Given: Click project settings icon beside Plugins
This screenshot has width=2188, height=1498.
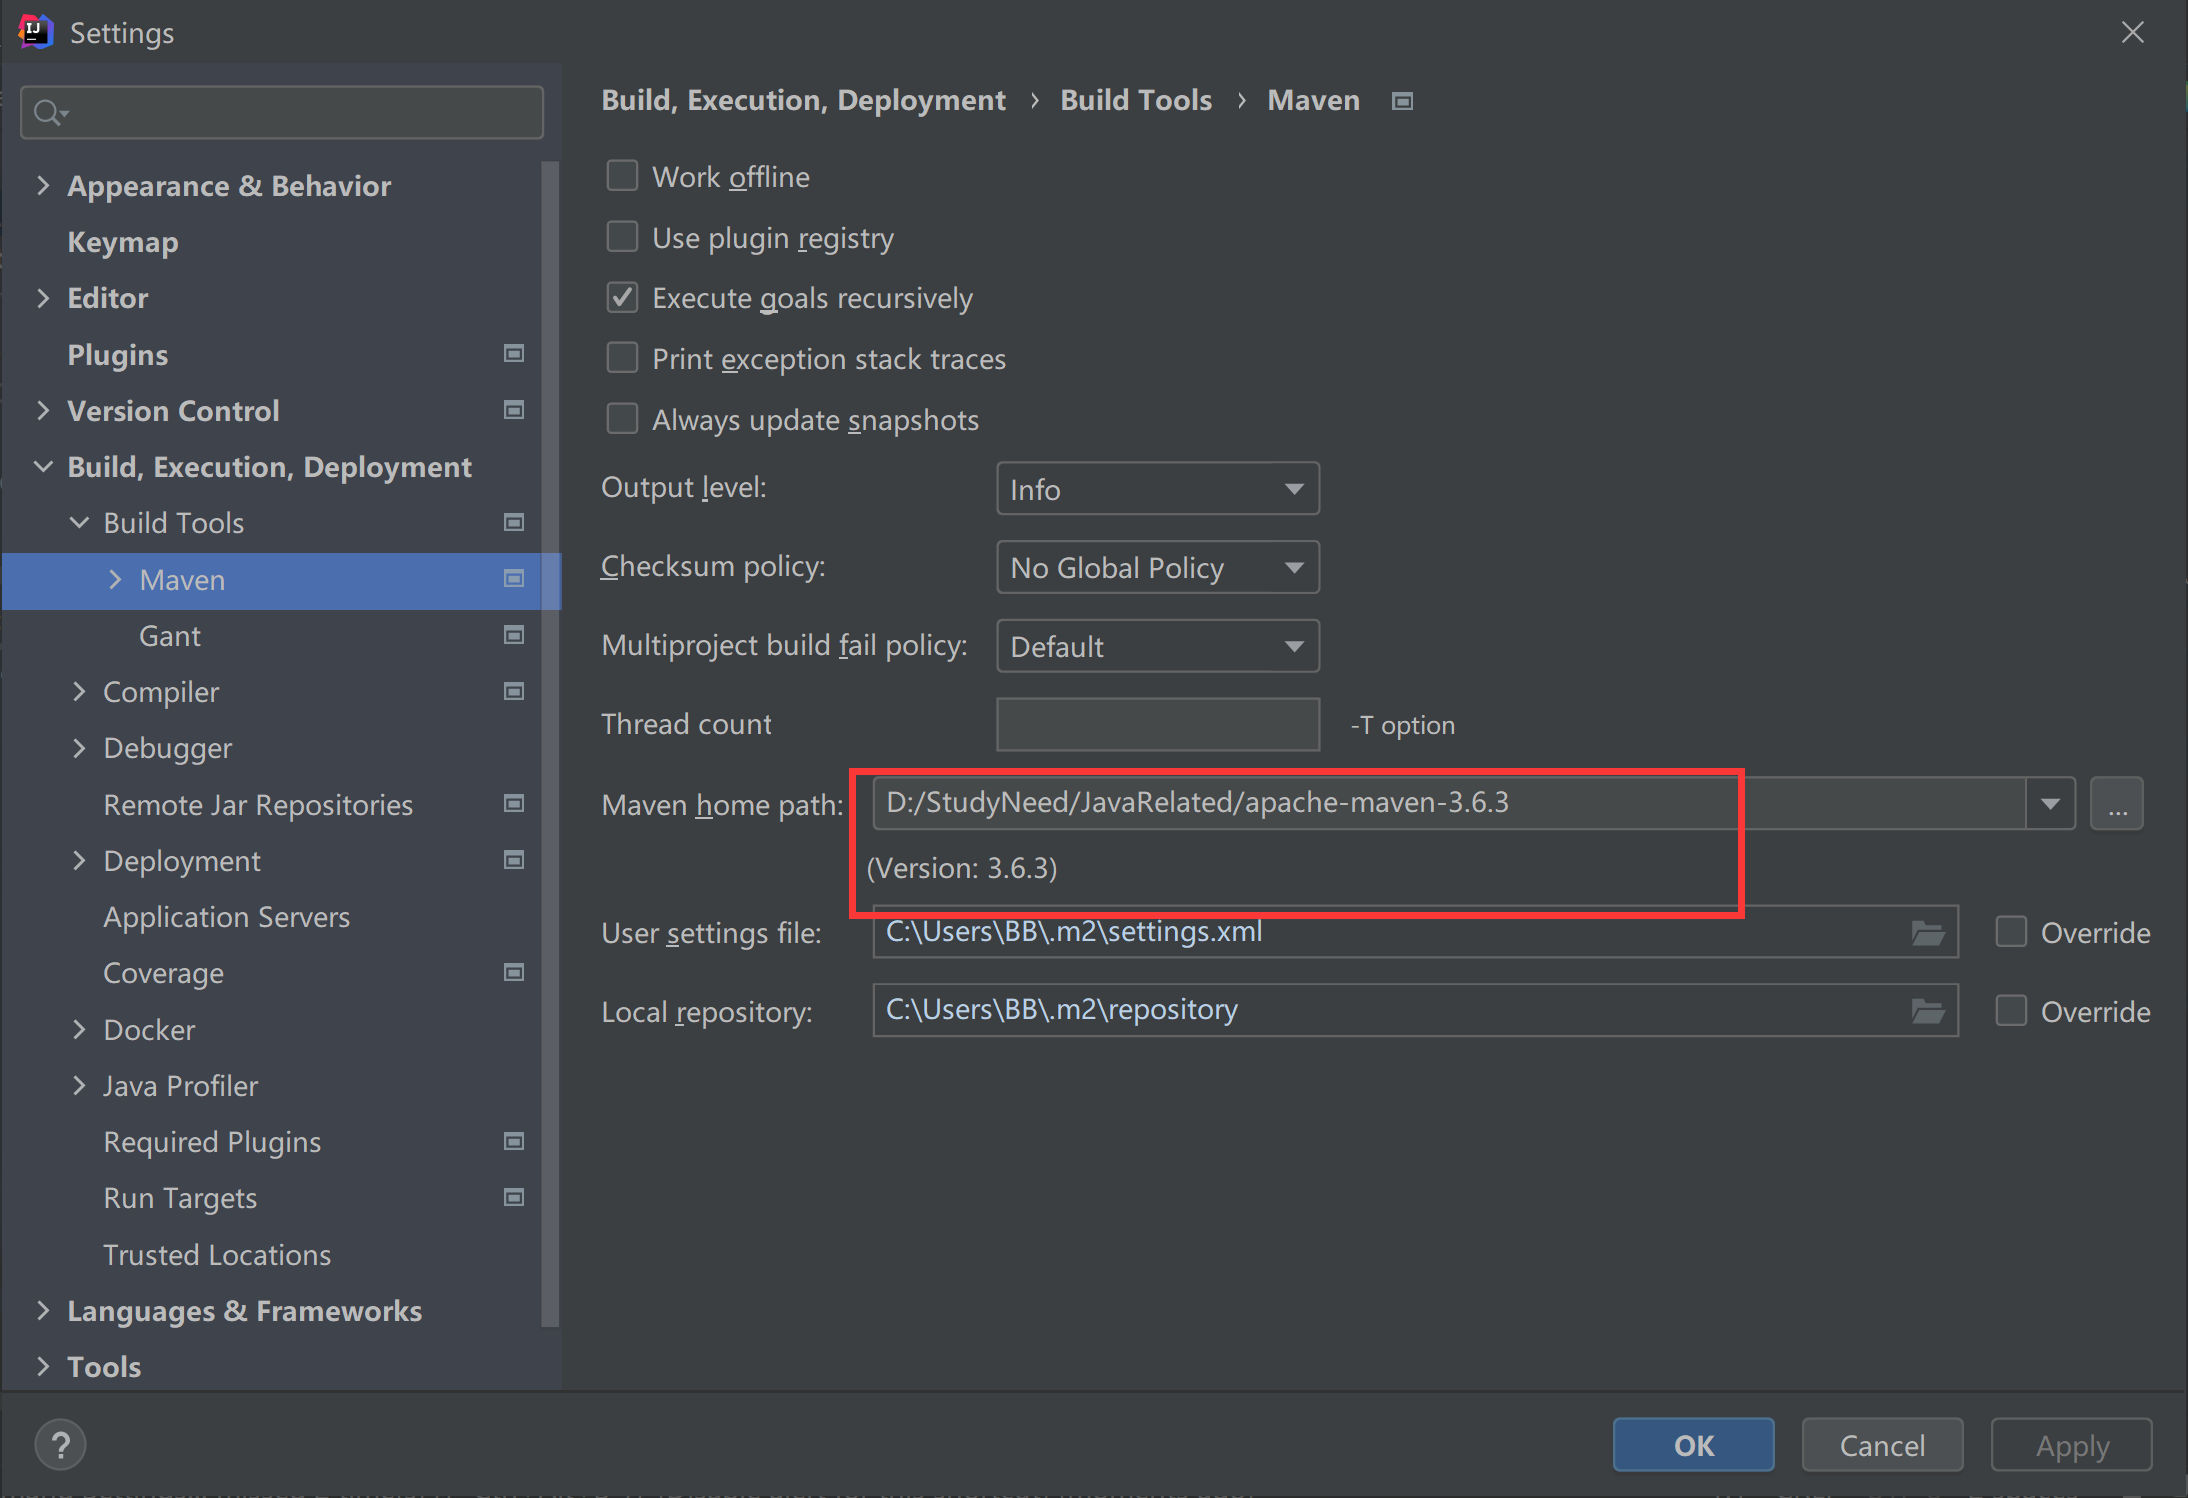Looking at the screenshot, I should coord(514,354).
